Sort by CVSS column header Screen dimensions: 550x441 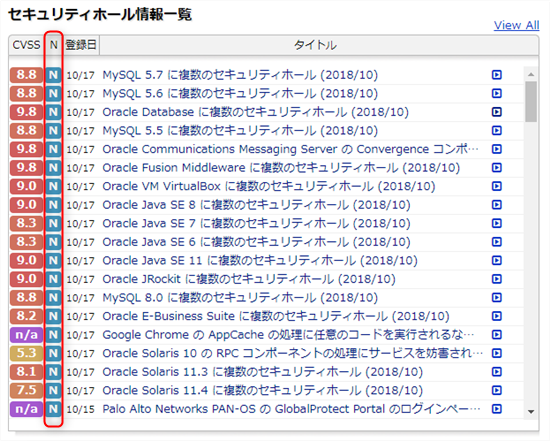26,45
